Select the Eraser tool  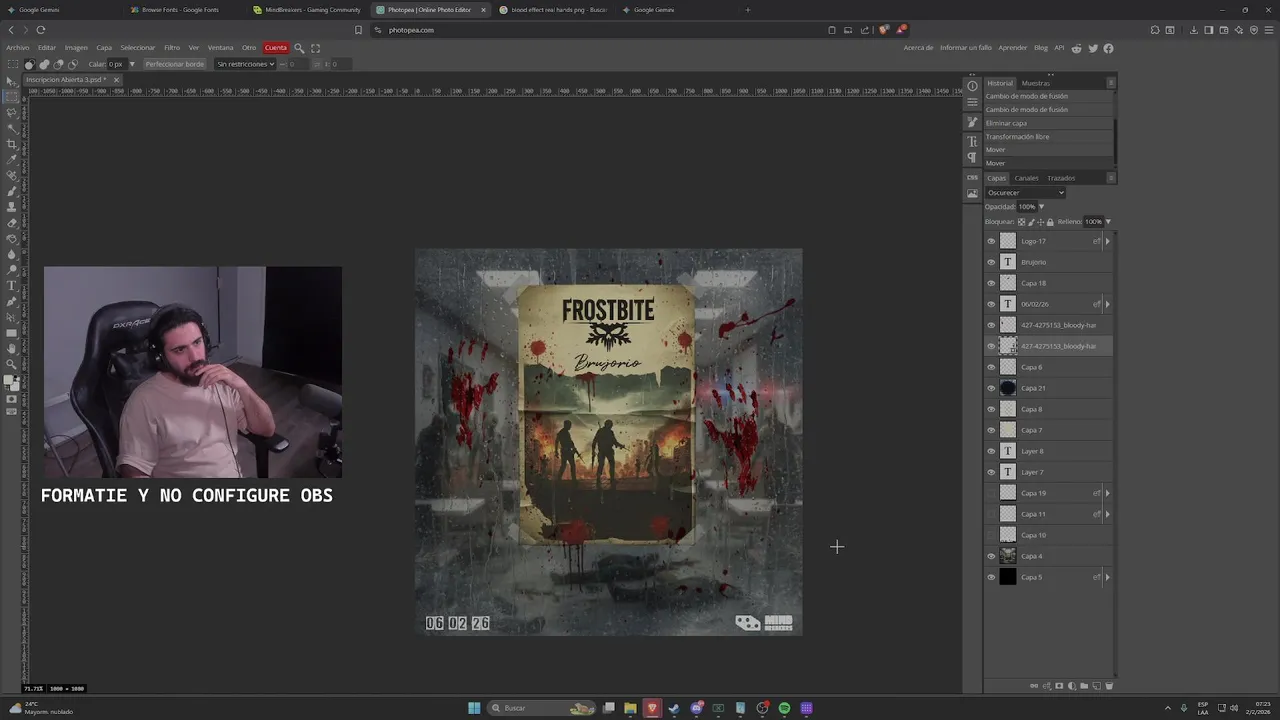click(12, 223)
